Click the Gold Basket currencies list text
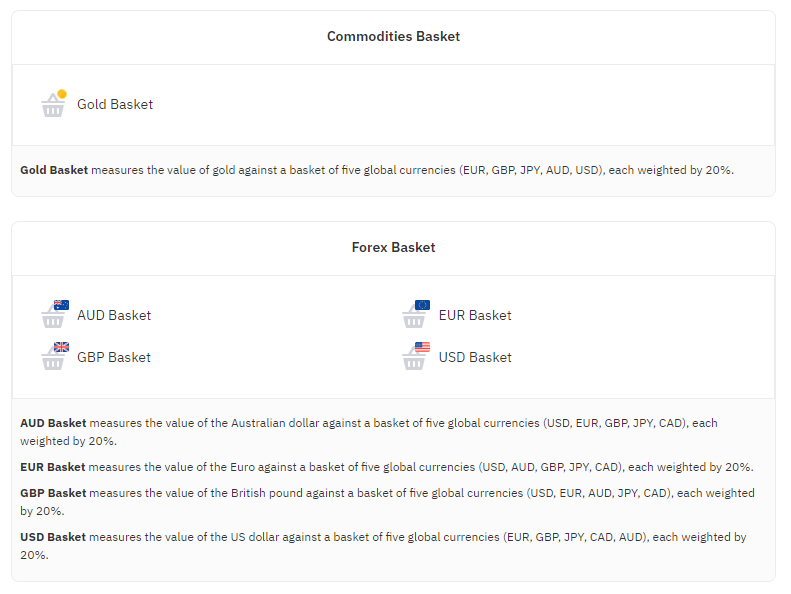This screenshot has width=791, height=594. point(532,170)
